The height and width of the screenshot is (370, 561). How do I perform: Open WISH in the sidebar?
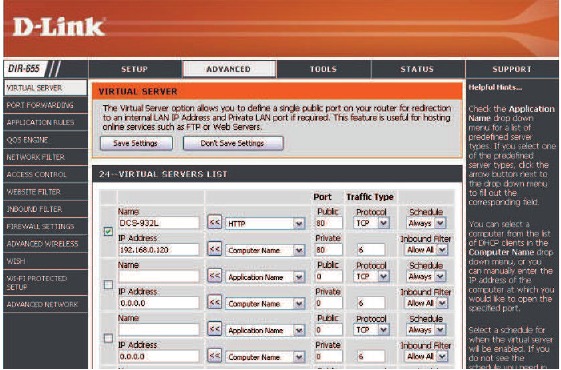[45, 261]
